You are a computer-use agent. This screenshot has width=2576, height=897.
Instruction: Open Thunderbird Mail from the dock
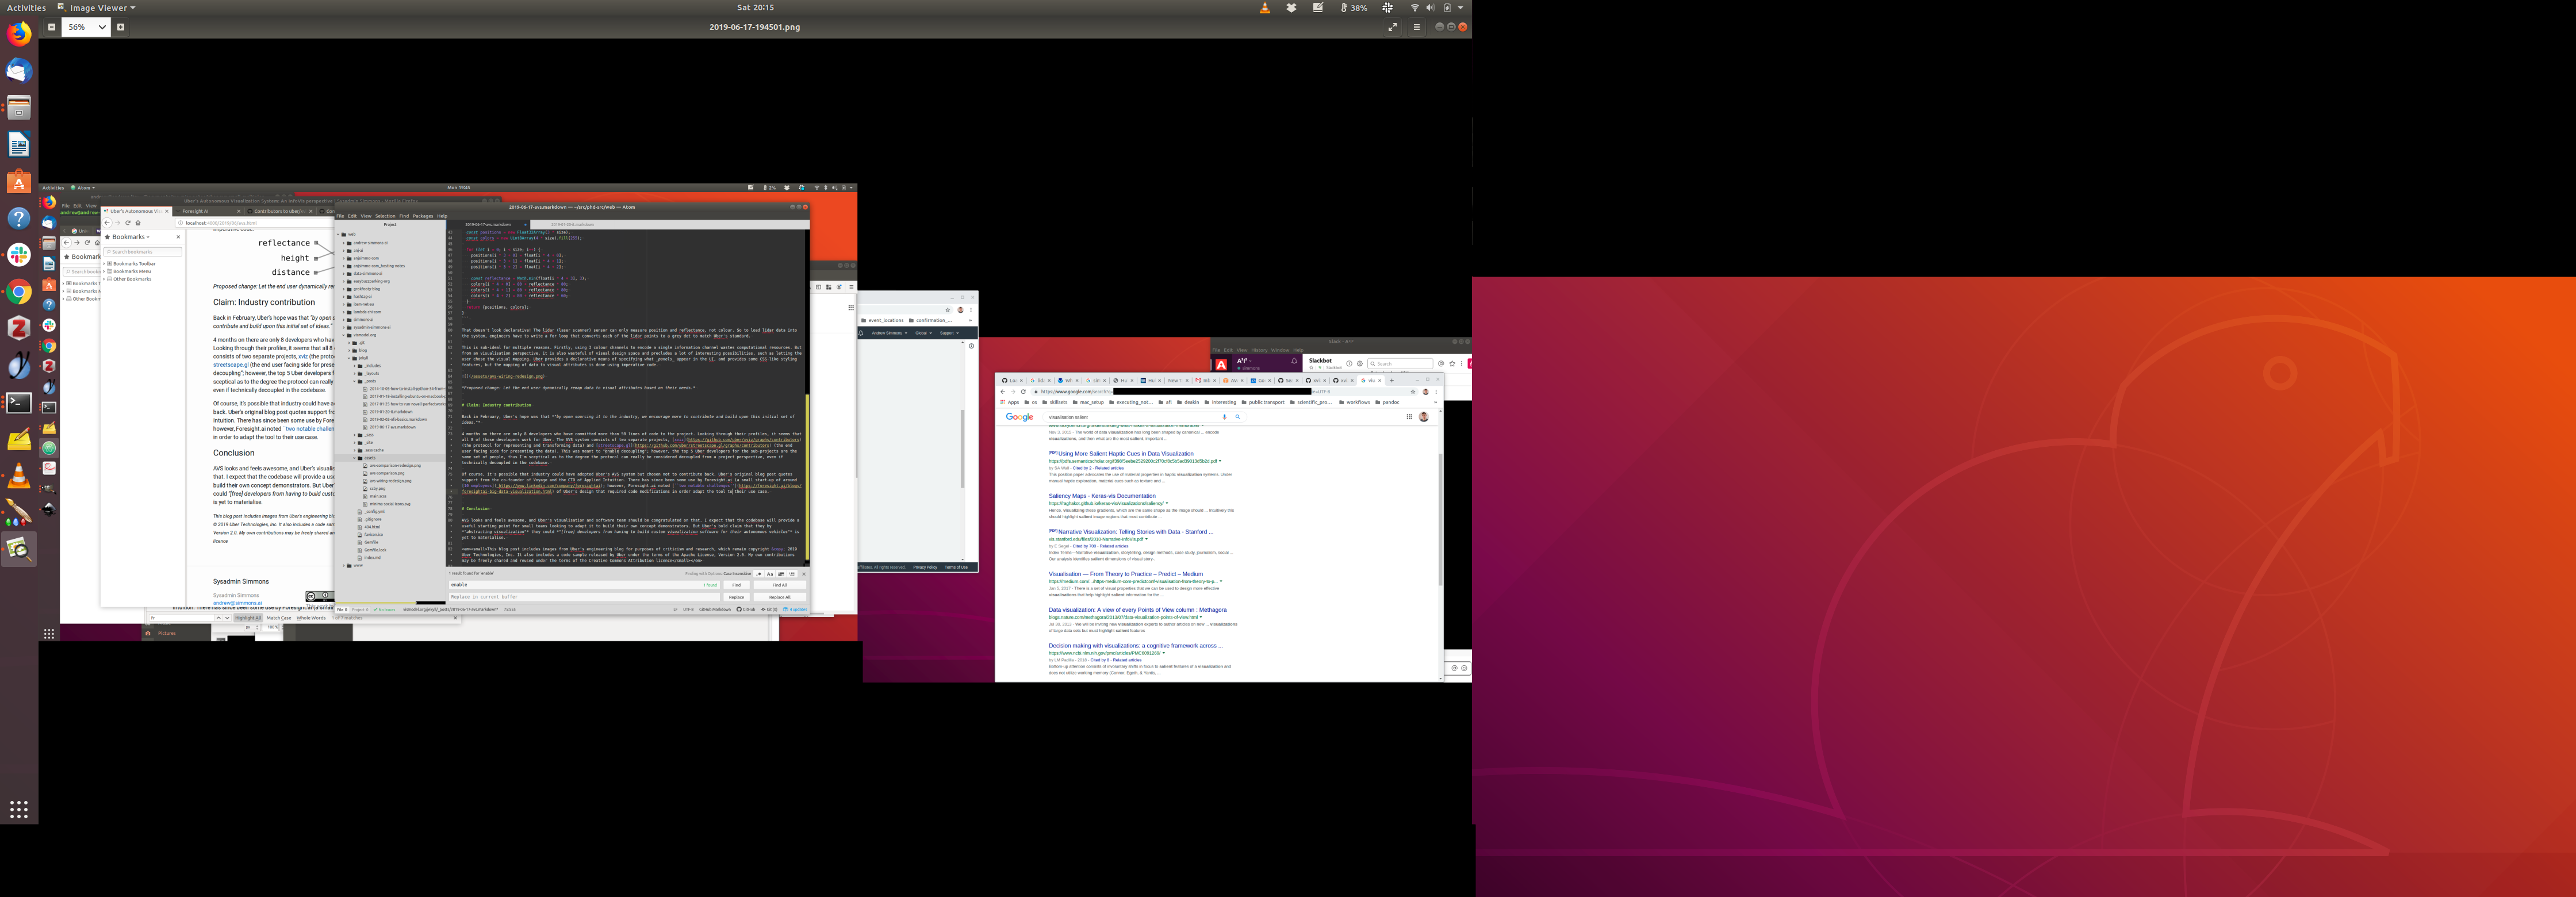19,71
